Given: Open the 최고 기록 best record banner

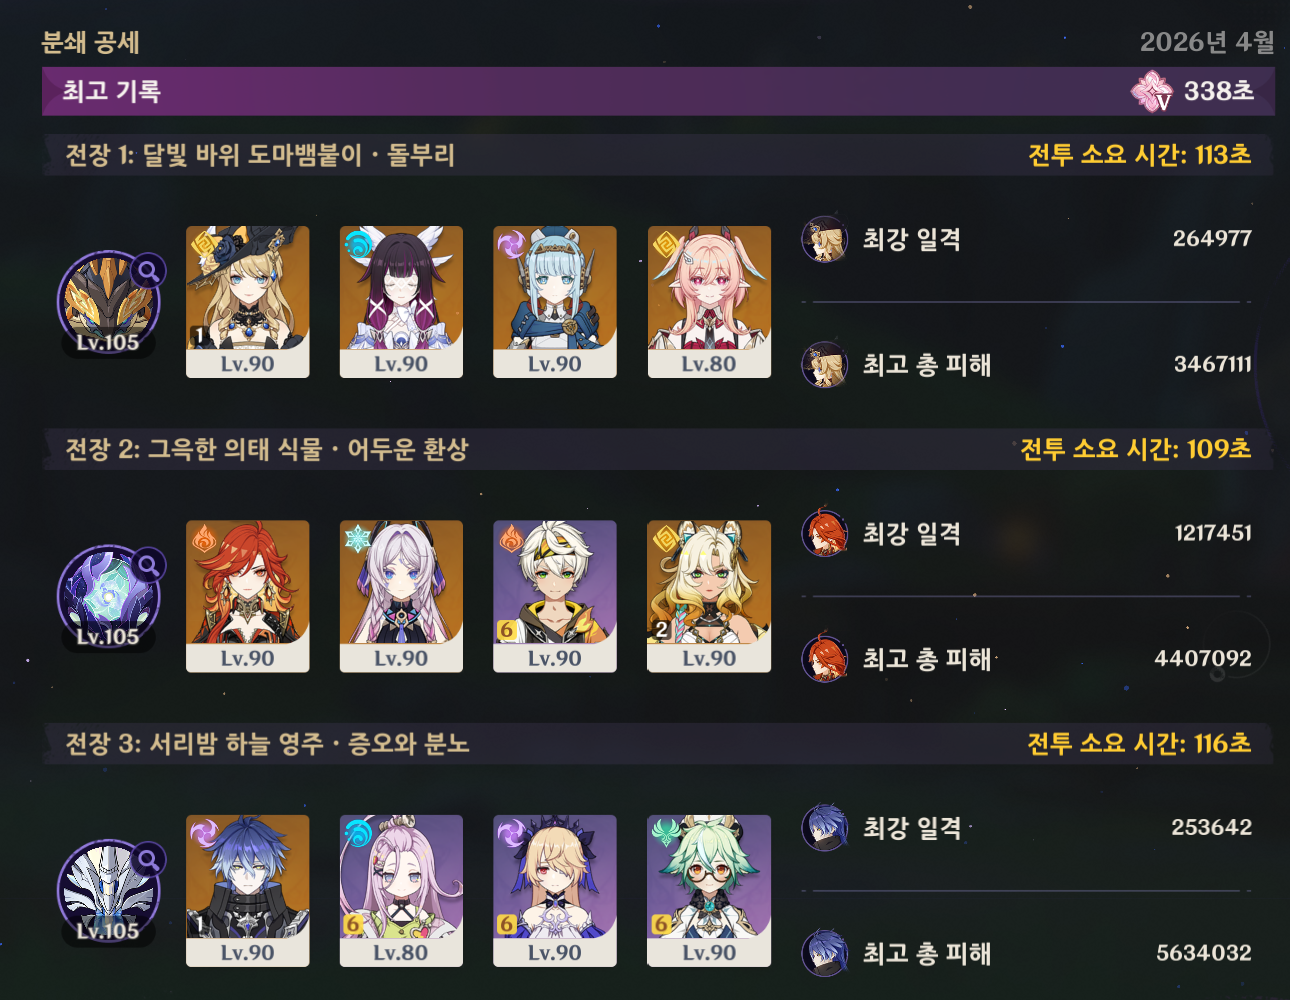Looking at the screenshot, I should tap(658, 91).
